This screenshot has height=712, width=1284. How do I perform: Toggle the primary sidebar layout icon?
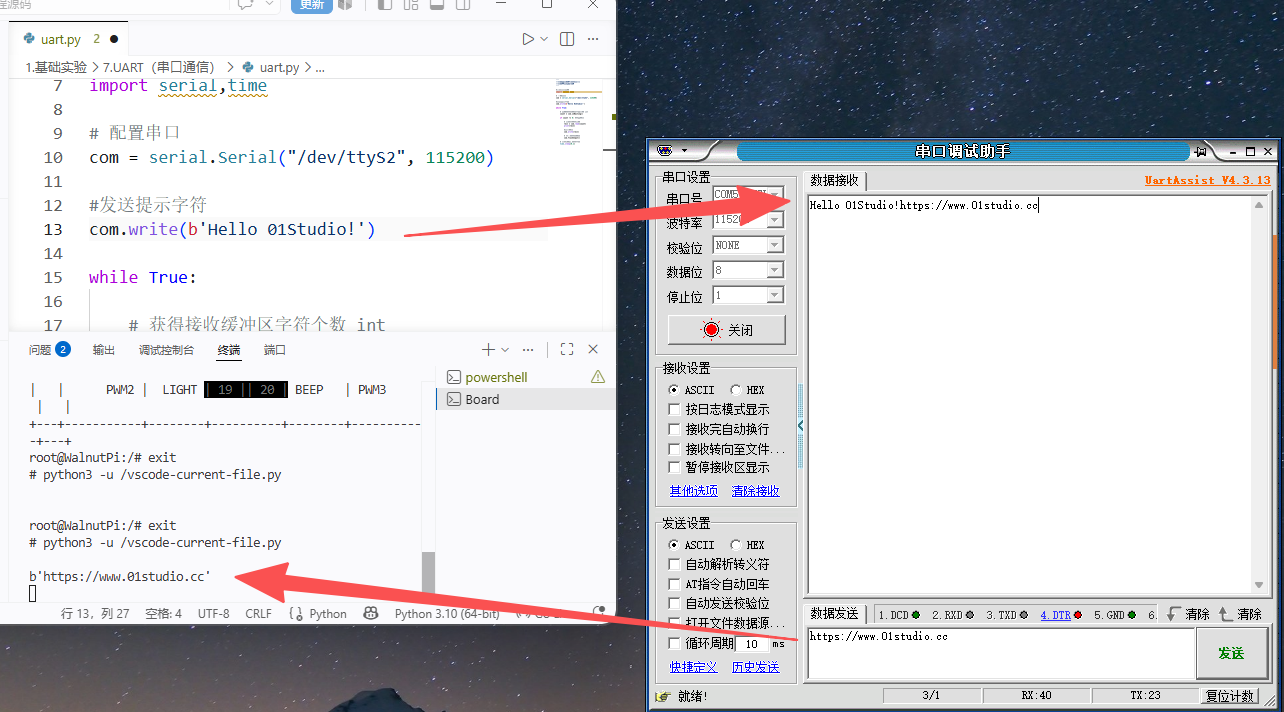click(x=385, y=5)
